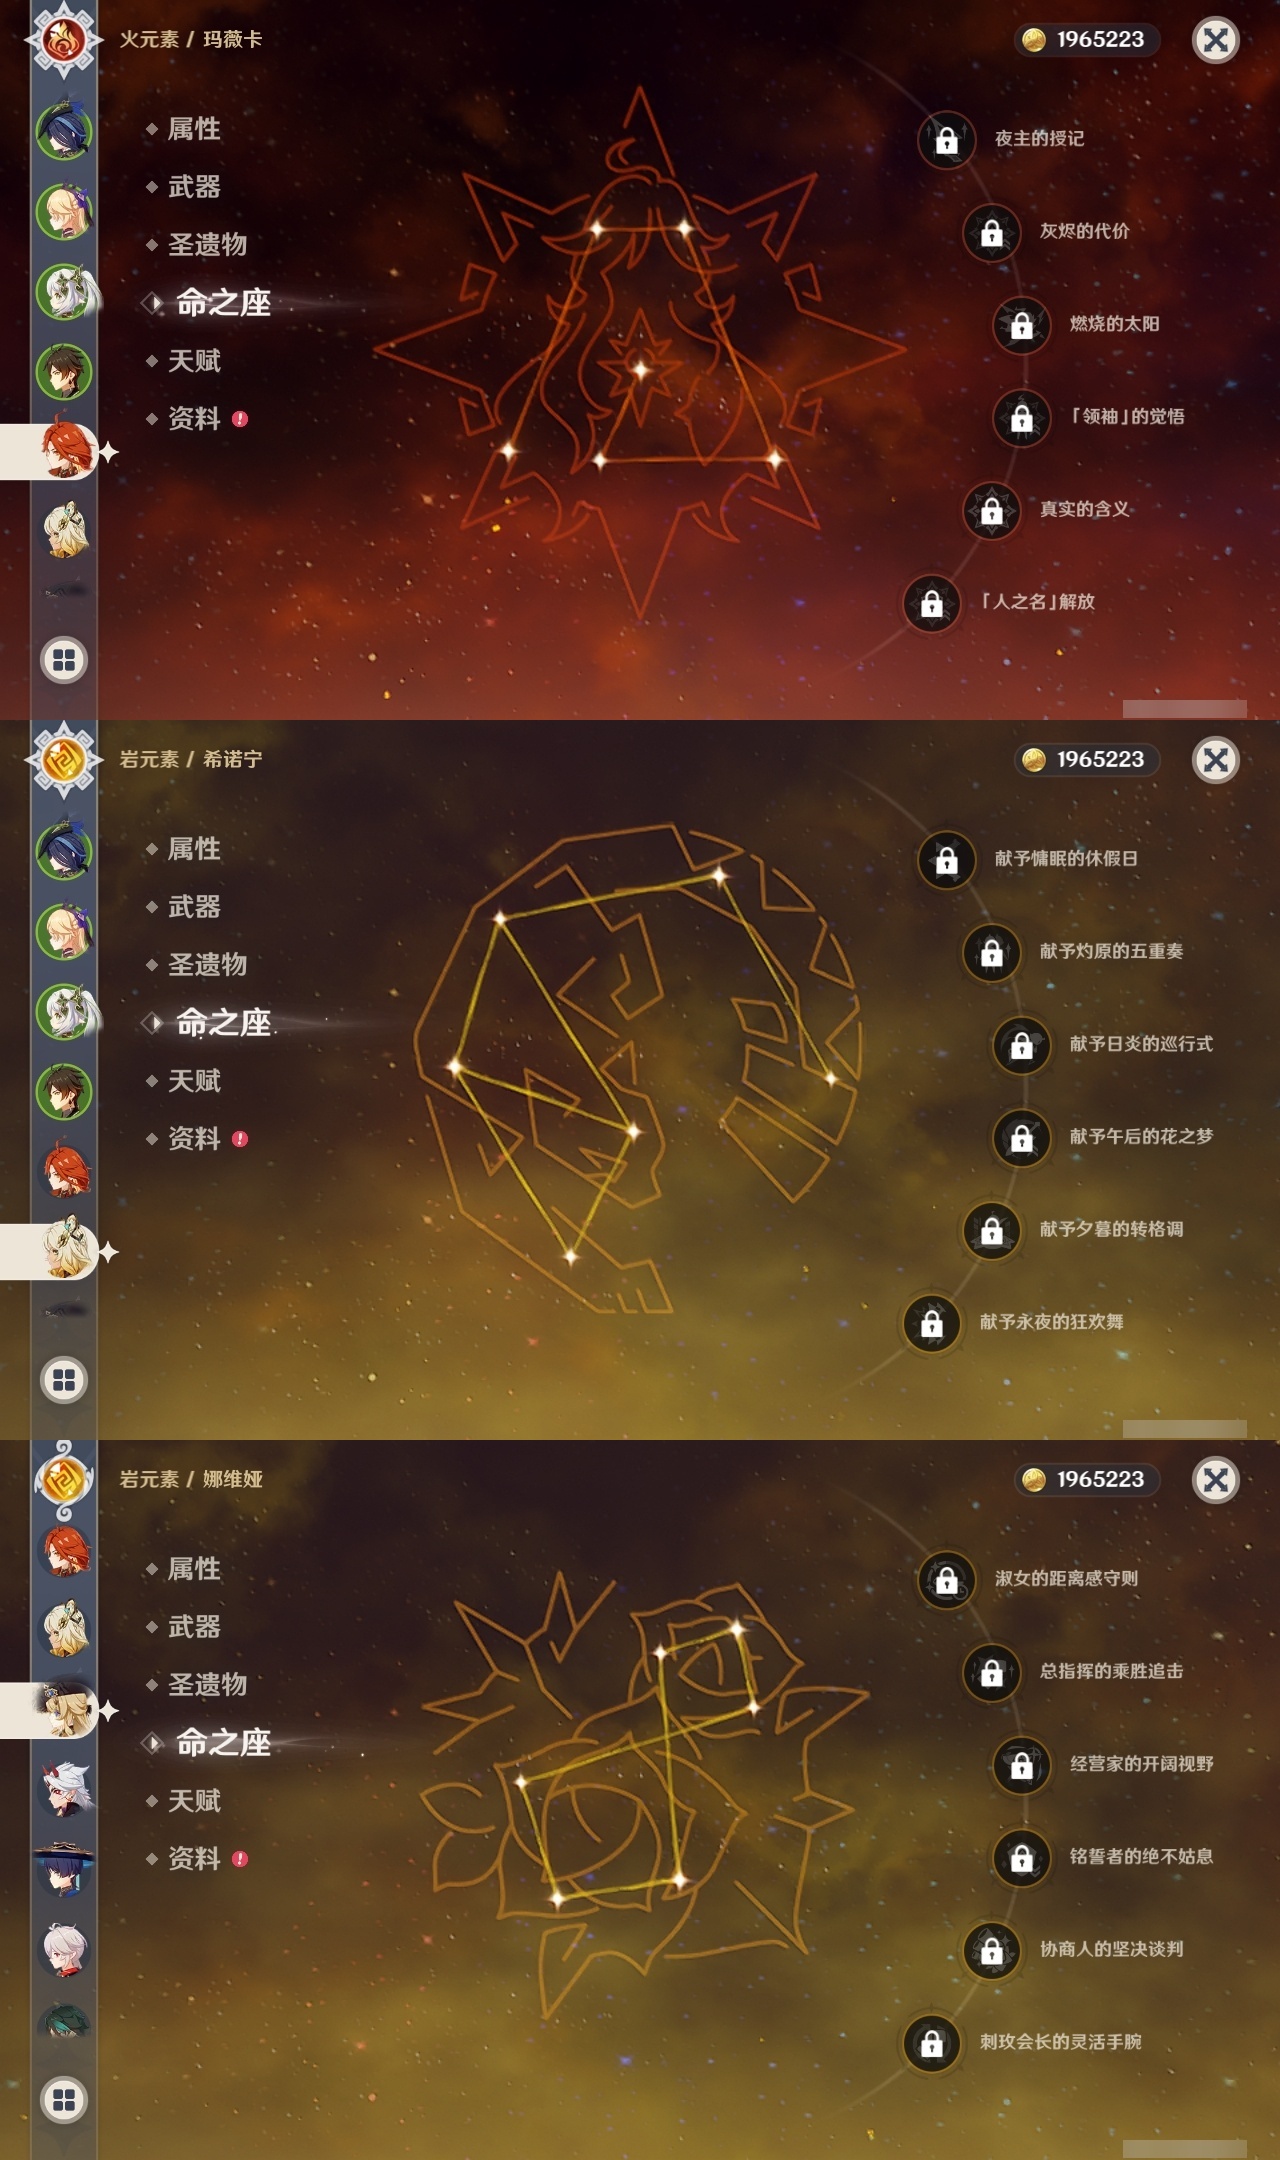Select 刺玫会长的灵活手腕 constellation lock

pyautogui.click(x=932, y=2043)
